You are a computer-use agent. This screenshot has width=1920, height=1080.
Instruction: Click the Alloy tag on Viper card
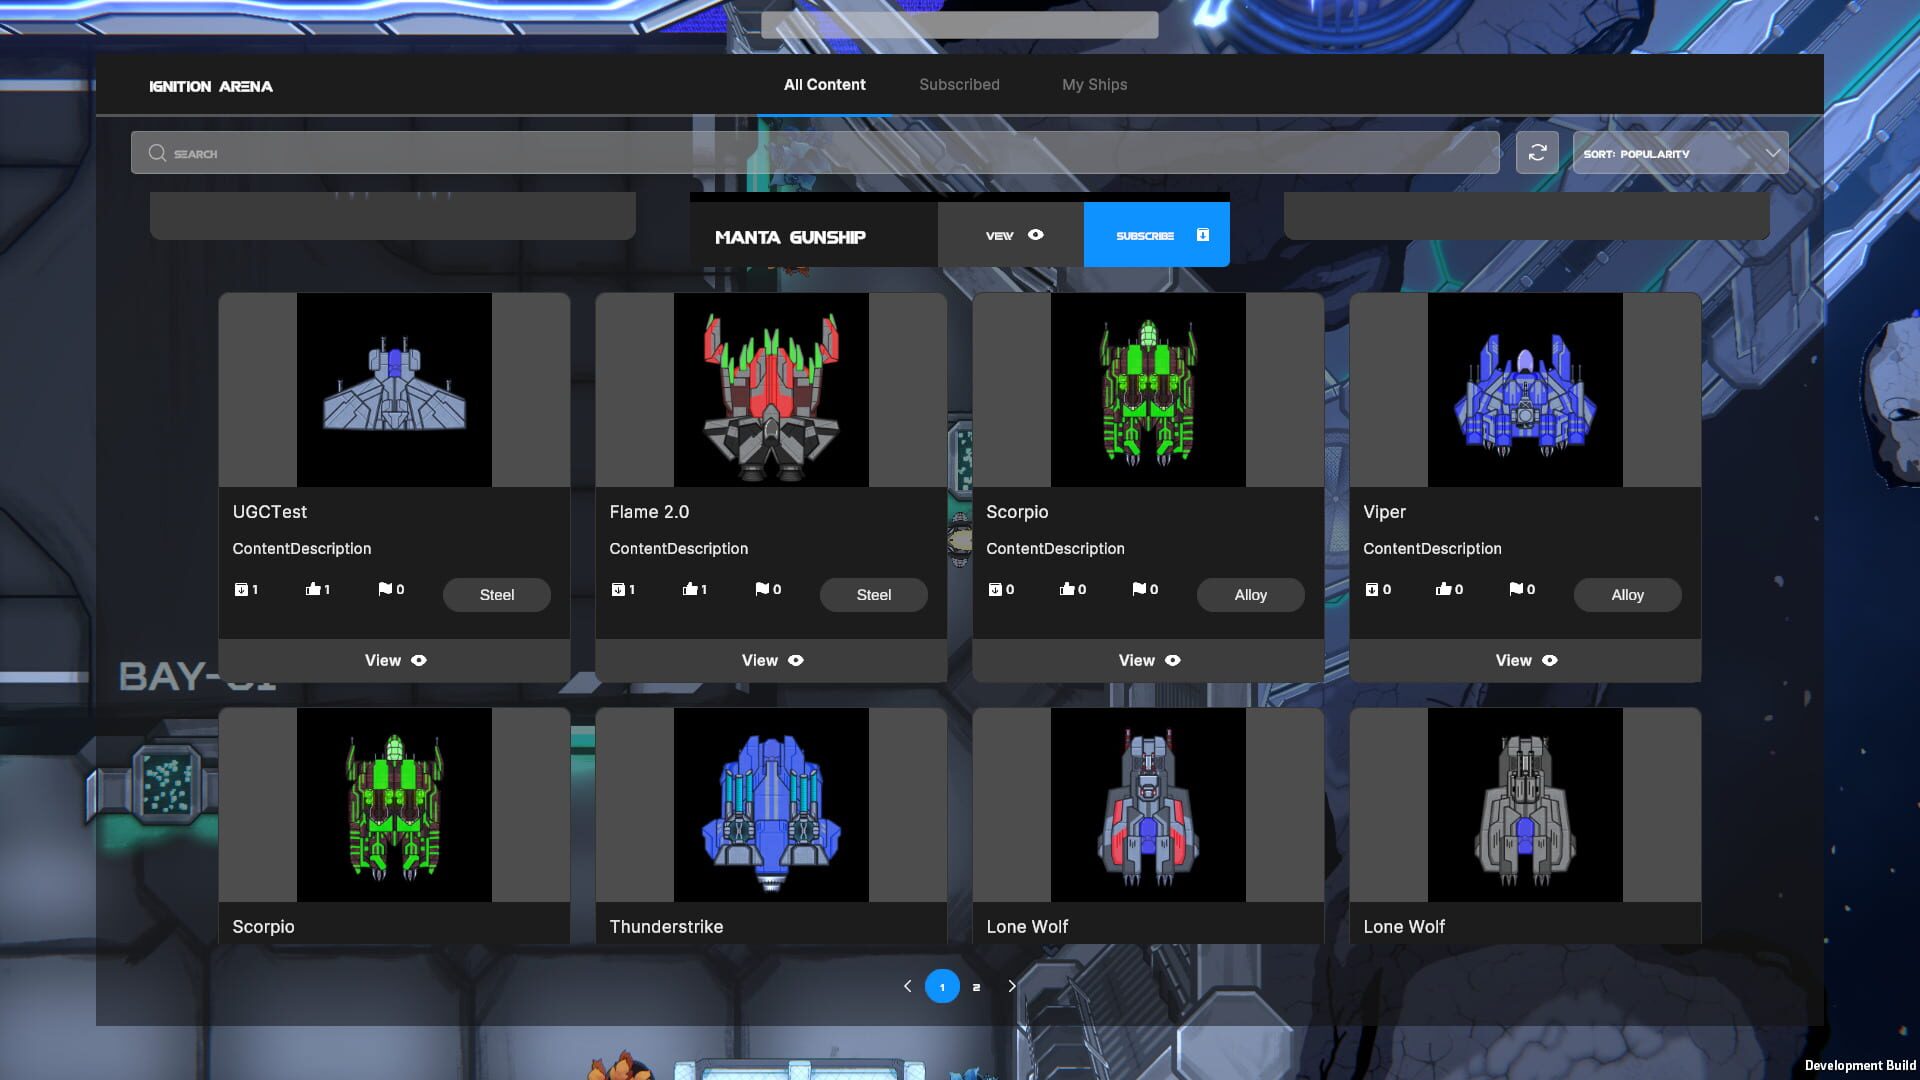coord(1628,595)
